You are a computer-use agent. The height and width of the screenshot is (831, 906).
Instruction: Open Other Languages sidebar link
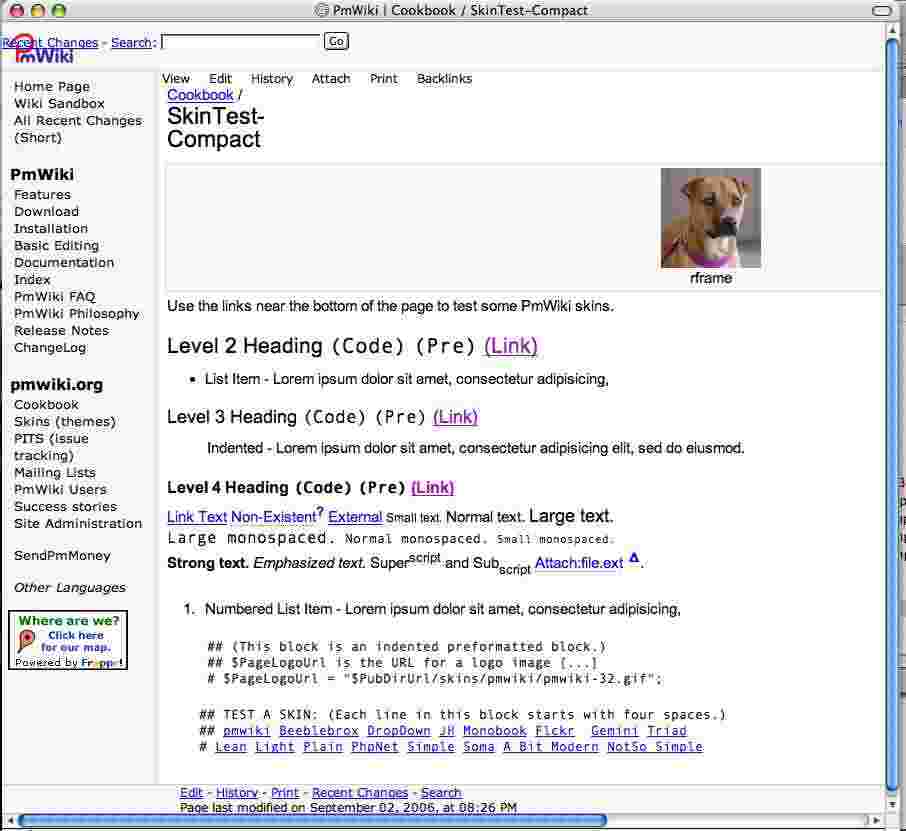click(70, 588)
